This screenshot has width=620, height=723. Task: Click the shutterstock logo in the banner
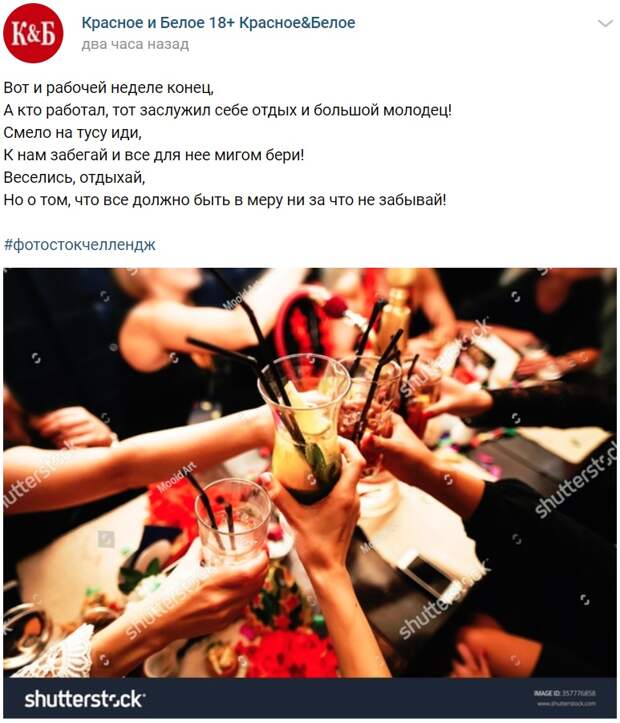click(85, 699)
